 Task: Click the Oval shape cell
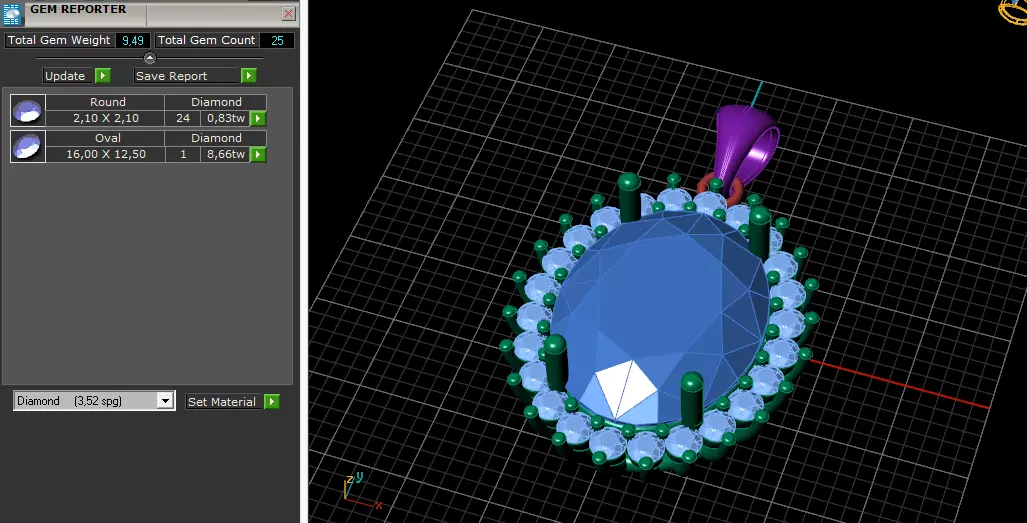[x=105, y=138]
